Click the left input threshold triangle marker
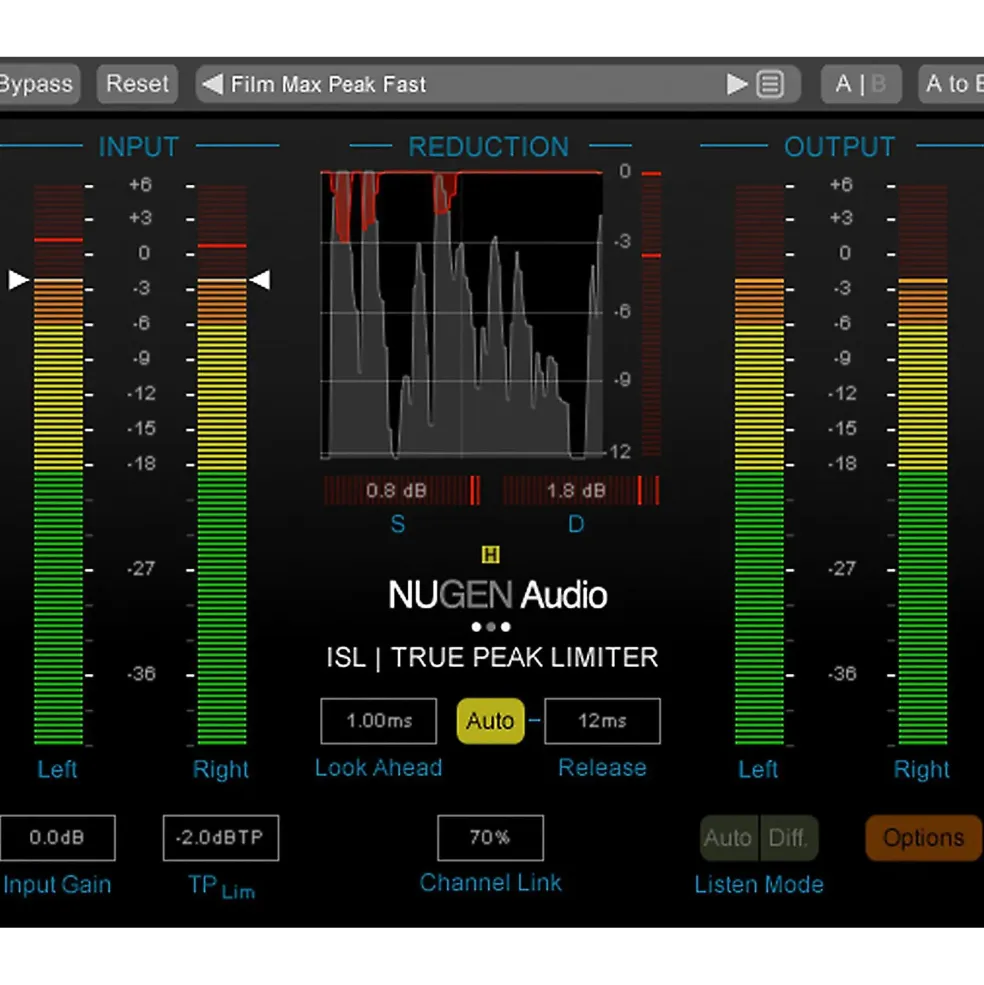 pyautogui.click(x=18, y=280)
